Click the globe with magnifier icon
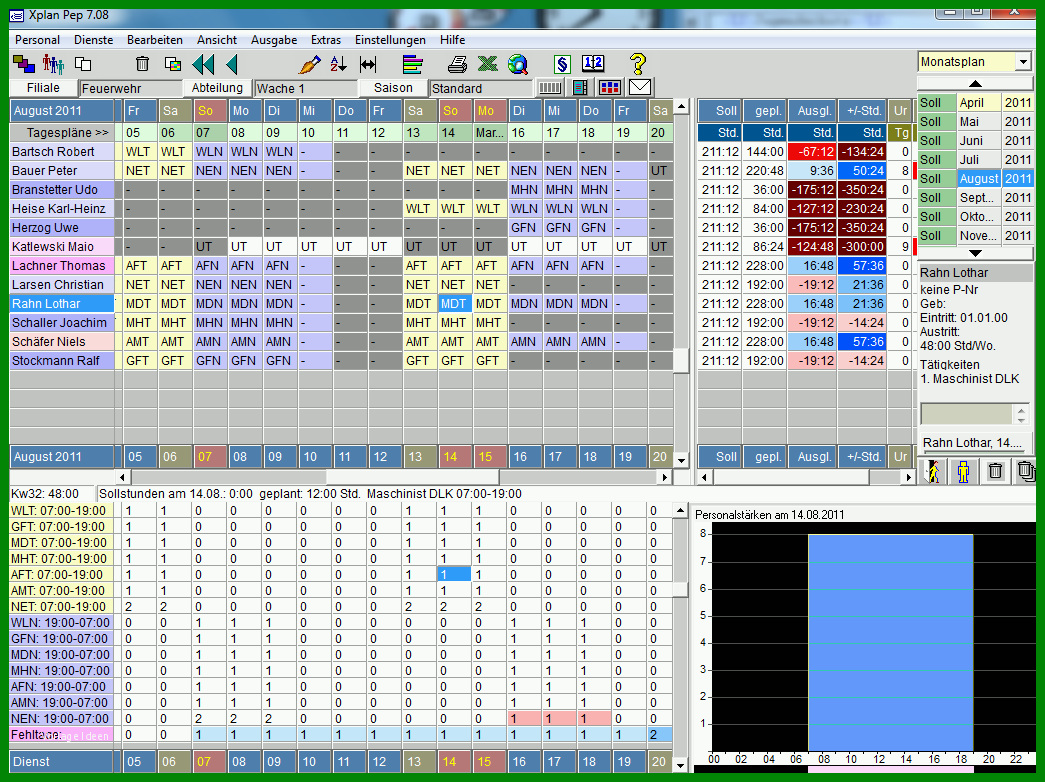1045x782 pixels. [x=518, y=64]
